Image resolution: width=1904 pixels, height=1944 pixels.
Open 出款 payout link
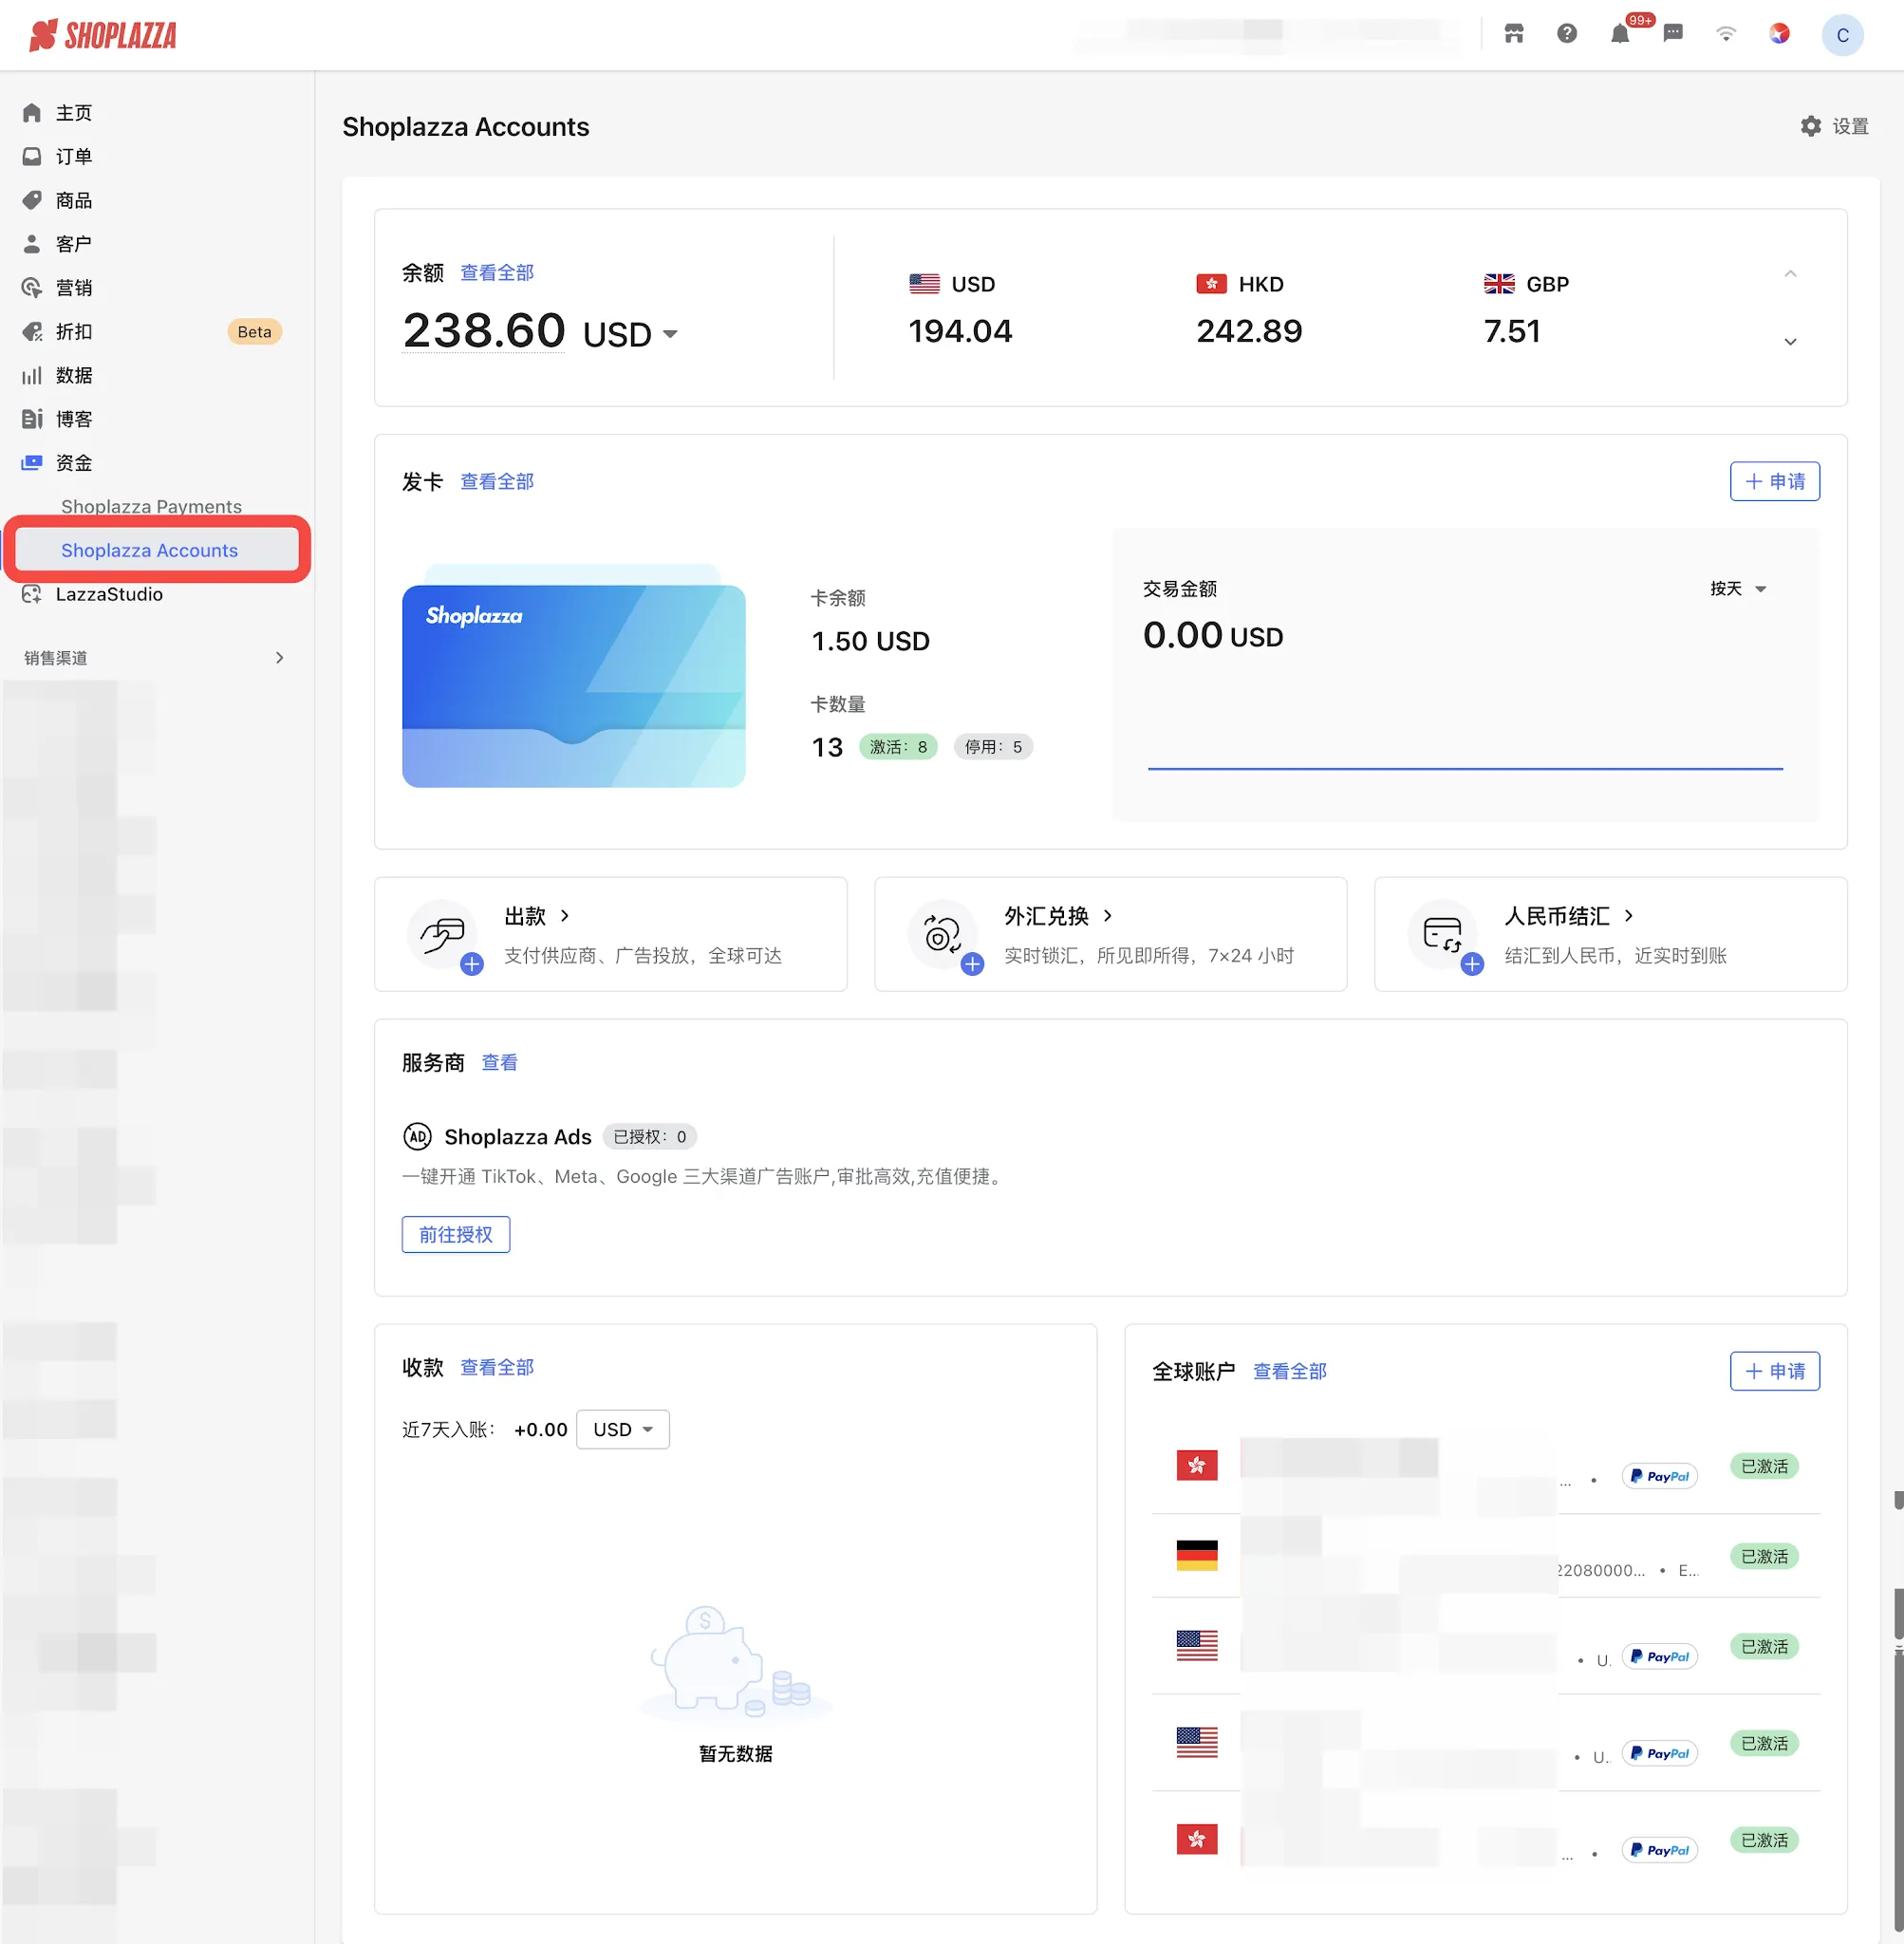(537, 916)
